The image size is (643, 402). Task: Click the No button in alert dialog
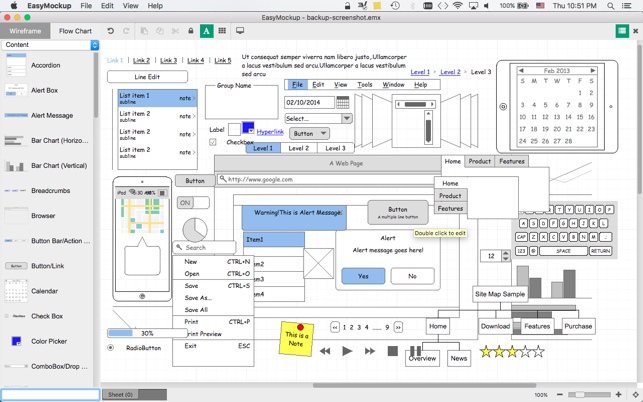[x=413, y=276]
